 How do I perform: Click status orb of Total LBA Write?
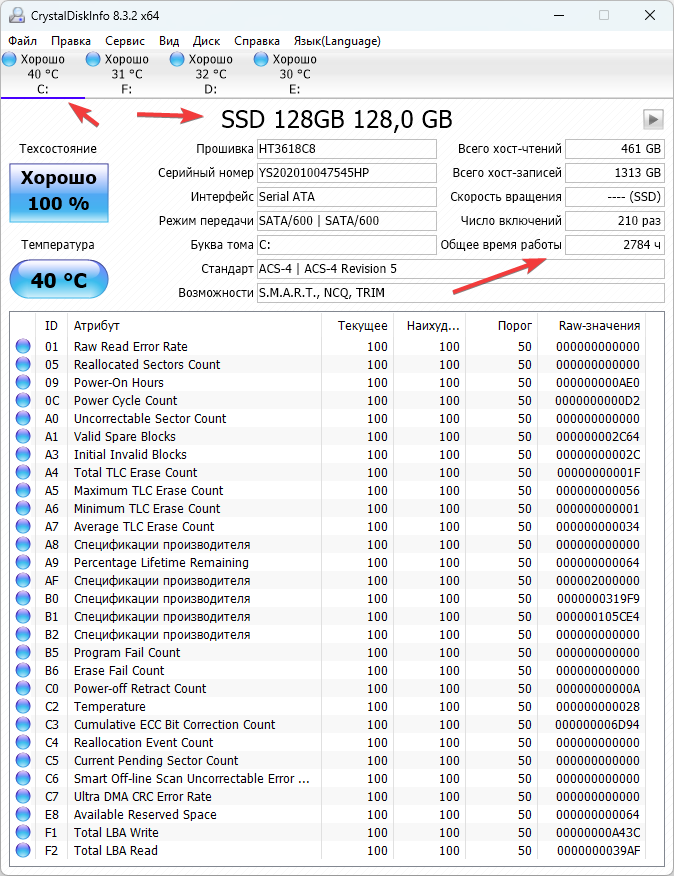[23, 832]
